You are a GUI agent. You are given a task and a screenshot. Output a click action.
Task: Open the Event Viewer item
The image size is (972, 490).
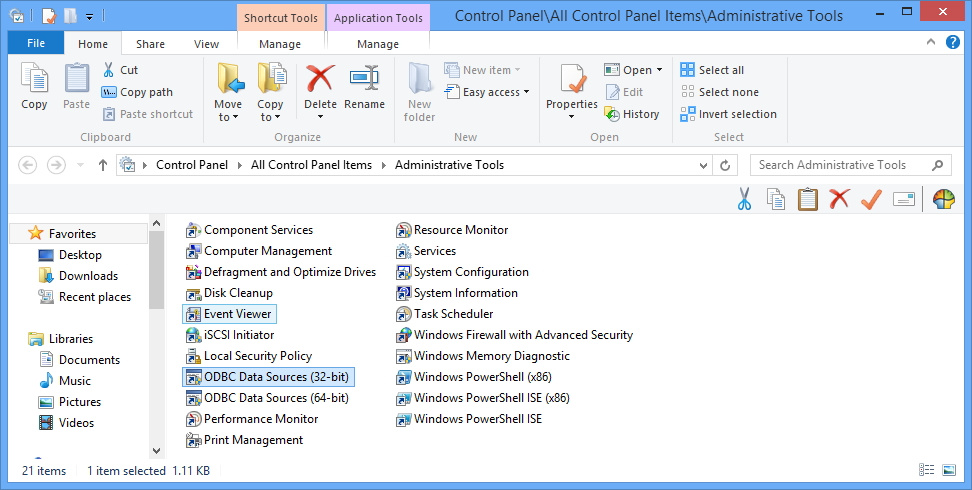[x=237, y=314]
